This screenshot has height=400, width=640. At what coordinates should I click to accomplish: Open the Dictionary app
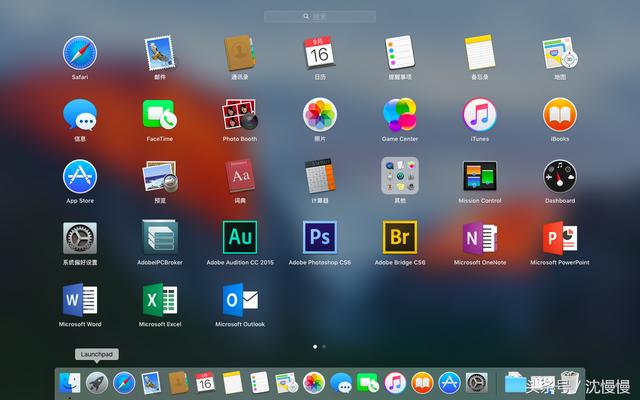(240, 177)
